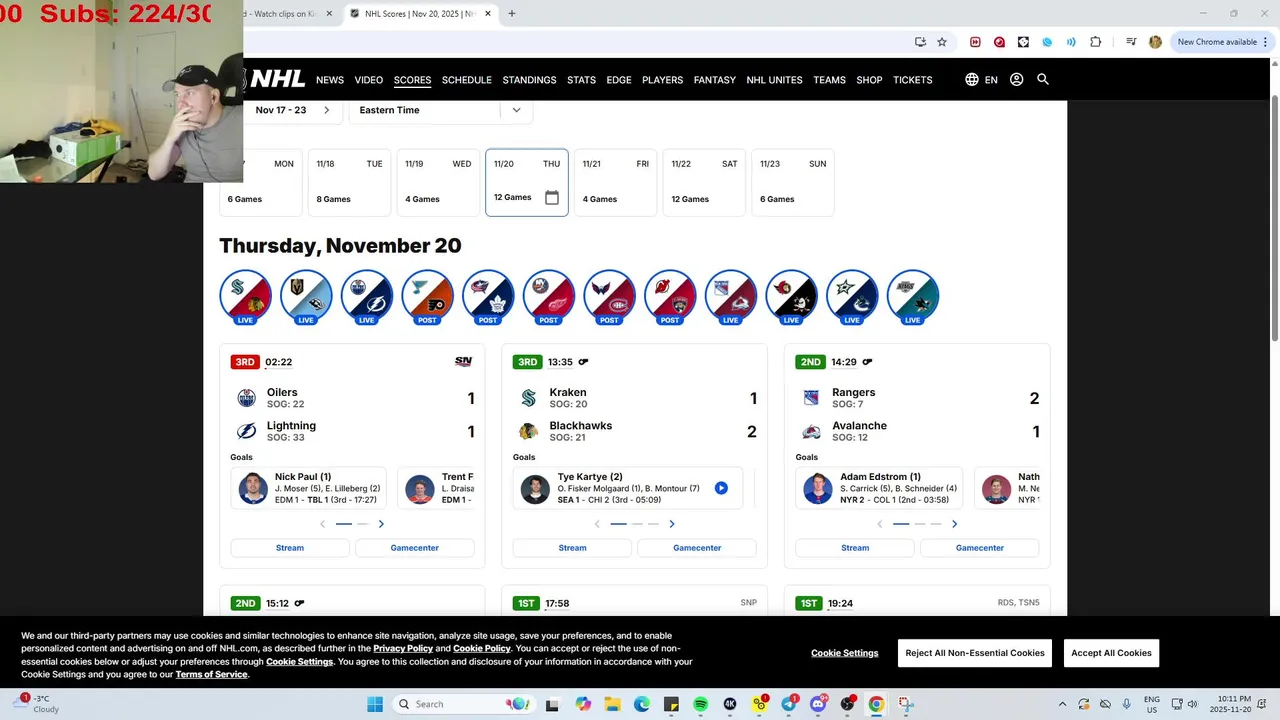The width and height of the screenshot is (1280, 720).
Task: Show next goal in Kraken-Blackhawks carousel
Action: pos(672,524)
